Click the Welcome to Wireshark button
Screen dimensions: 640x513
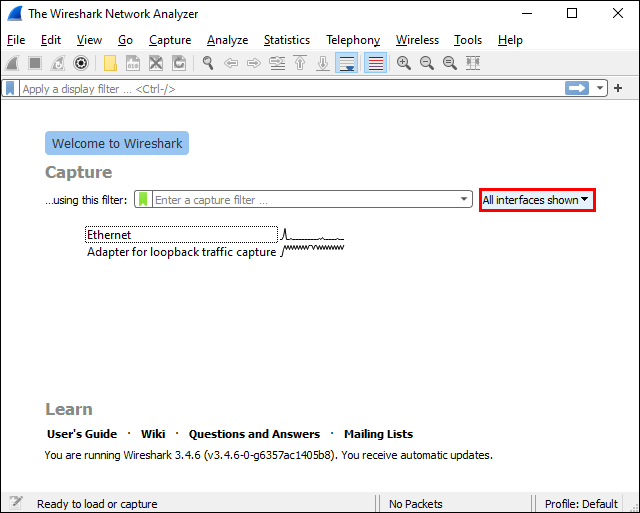pyautogui.click(x=117, y=143)
